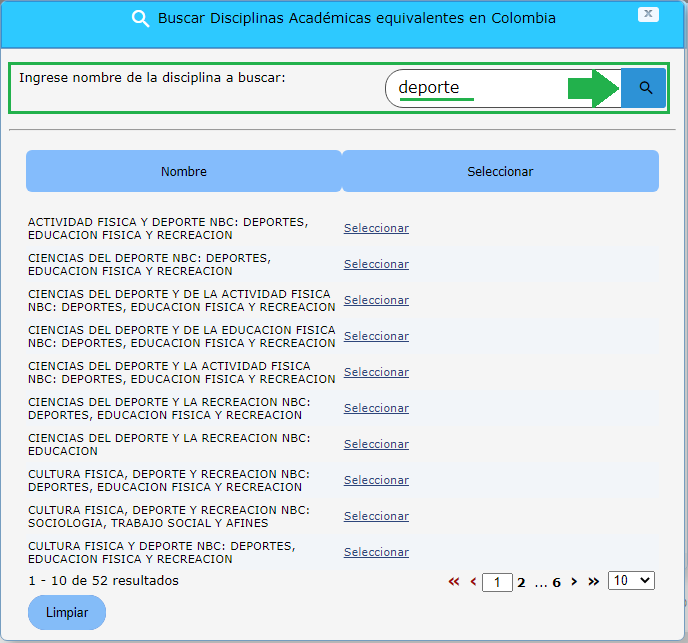Go to page 6 of results
The image size is (688, 643).
[x=556, y=582]
